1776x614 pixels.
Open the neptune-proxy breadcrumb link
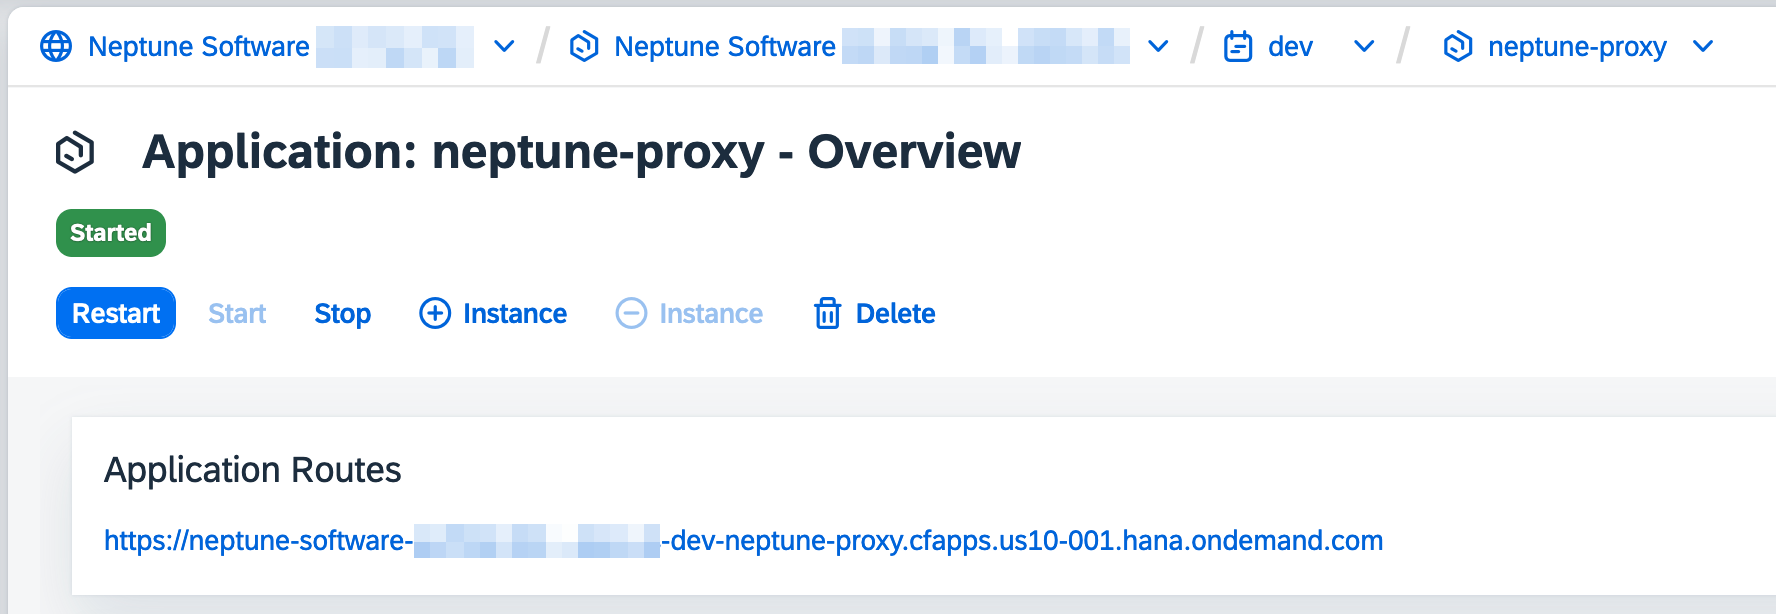[1577, 47]
